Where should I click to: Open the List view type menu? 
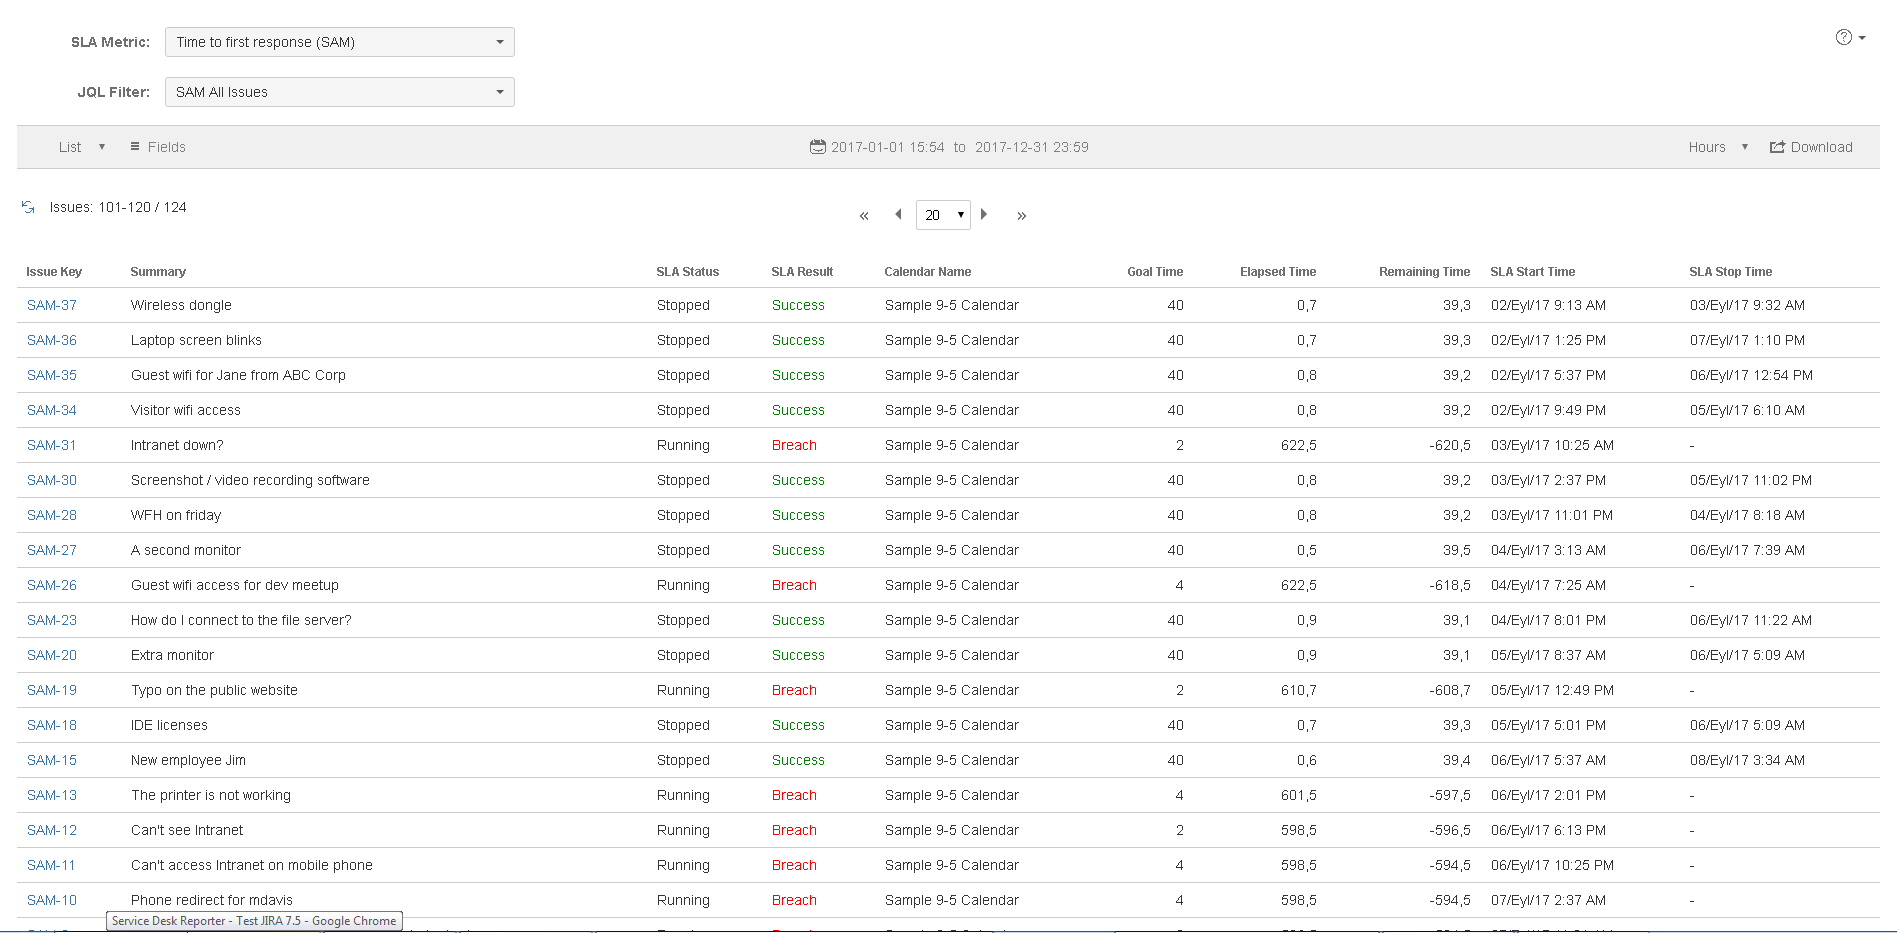81,147
